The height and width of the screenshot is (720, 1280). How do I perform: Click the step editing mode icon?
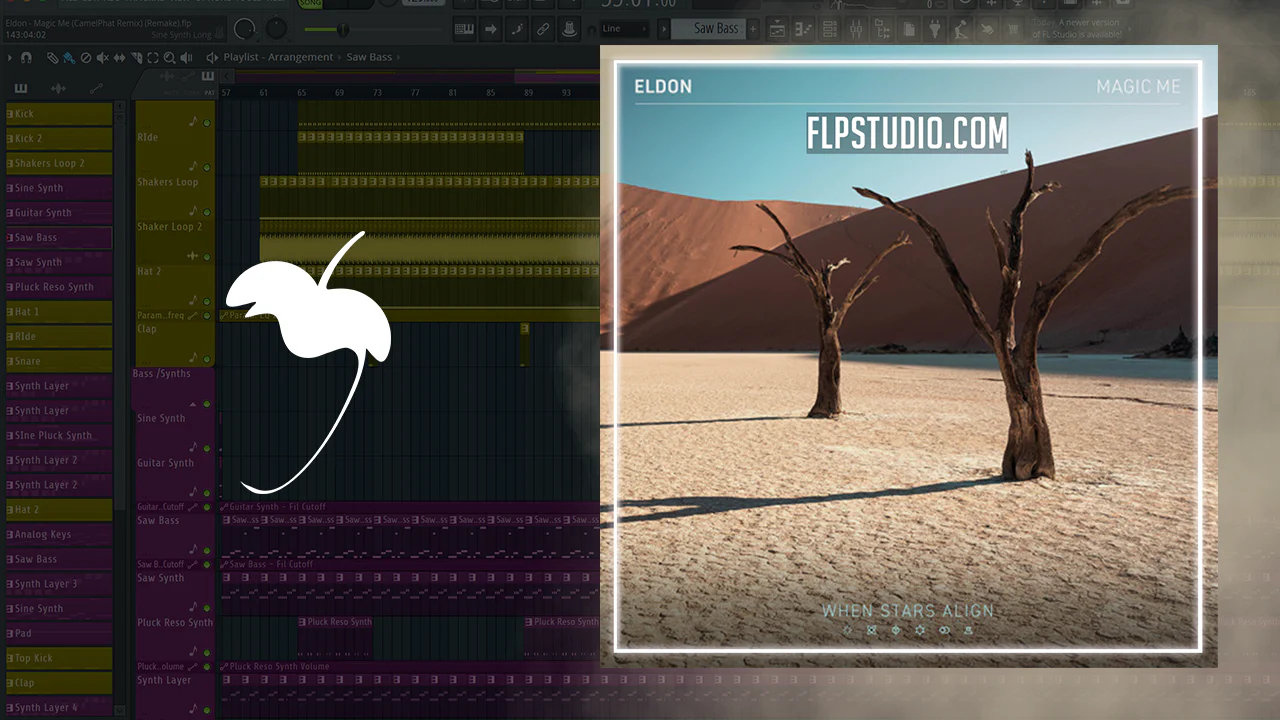coord(516,29)
